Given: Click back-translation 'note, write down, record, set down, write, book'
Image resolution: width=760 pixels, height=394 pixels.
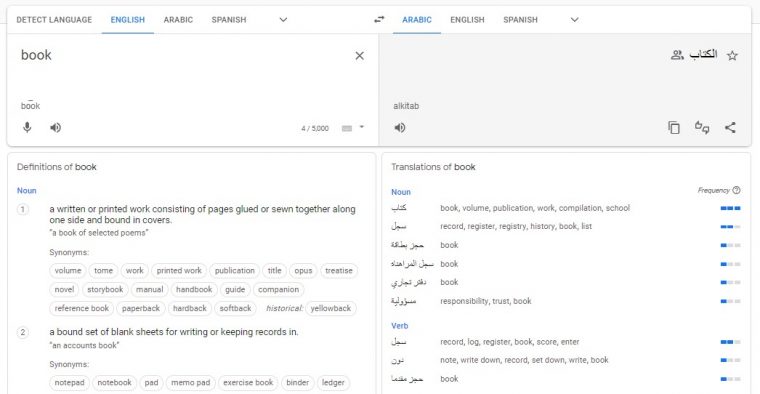Looking at the screenshot, I should click(x=524, y=360).
